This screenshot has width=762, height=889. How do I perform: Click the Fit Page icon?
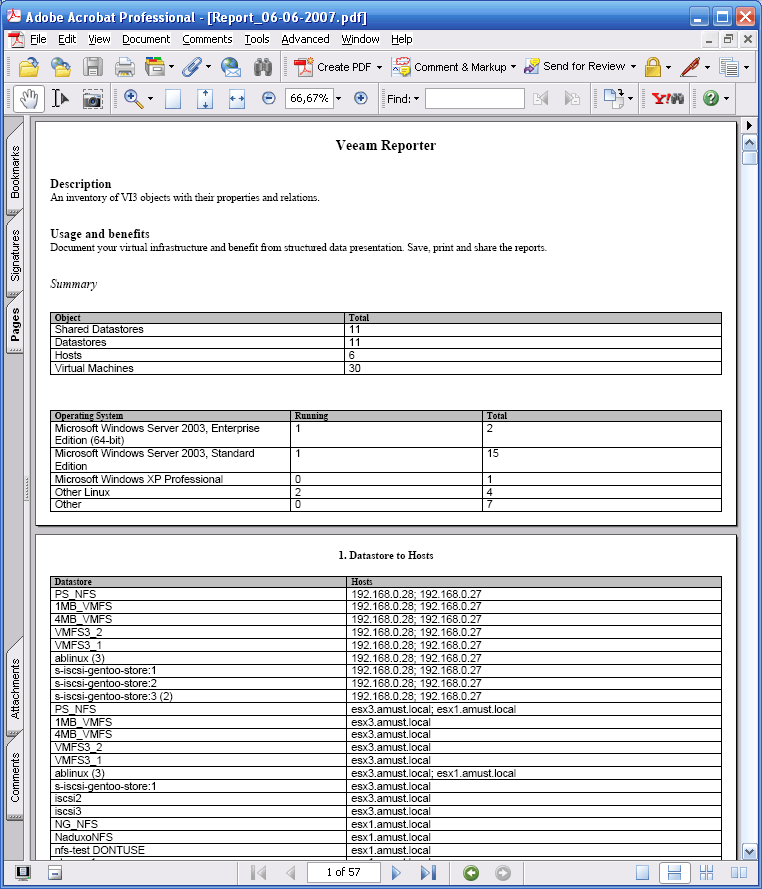coord(205,99)
